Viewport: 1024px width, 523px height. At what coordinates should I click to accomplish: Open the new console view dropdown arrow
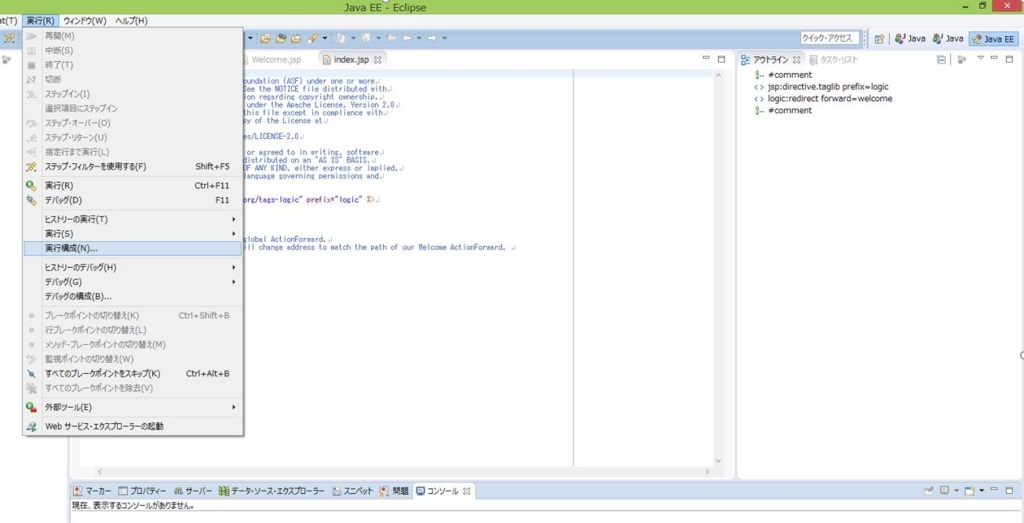pyautogui.click(x=982, y=490)
